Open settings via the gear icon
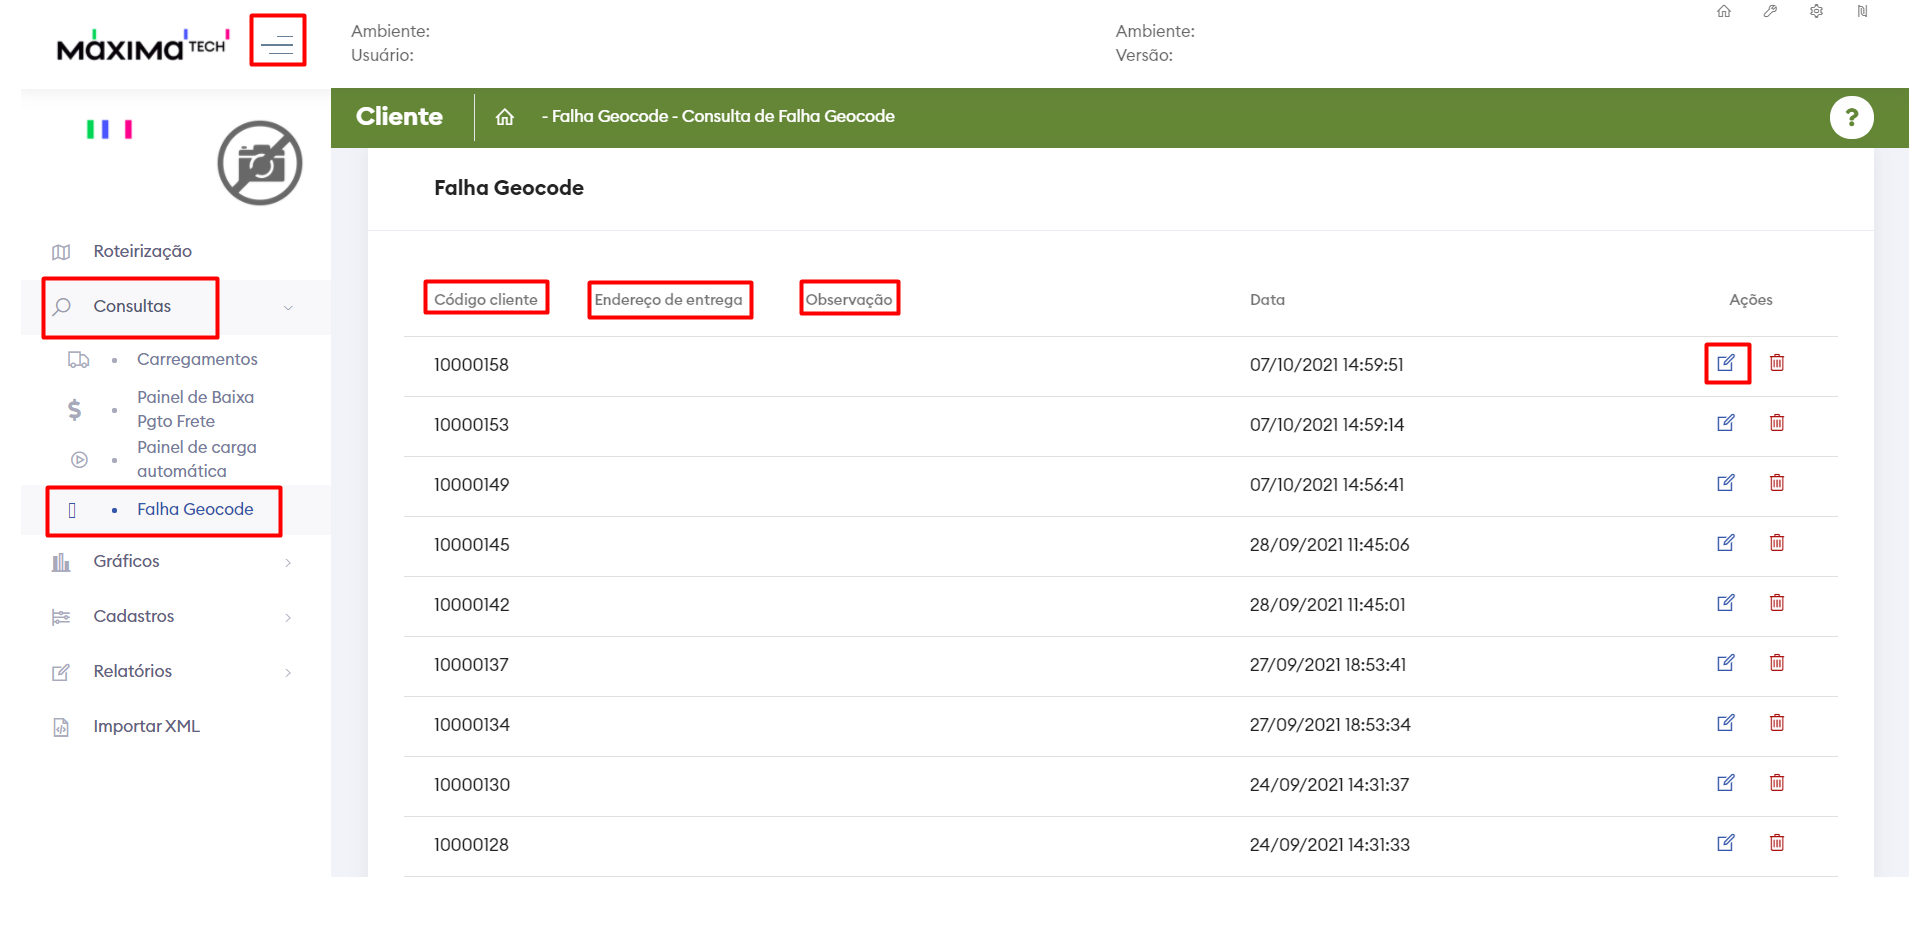Screen dimensions: 1909x939 tap(1816, 12)
